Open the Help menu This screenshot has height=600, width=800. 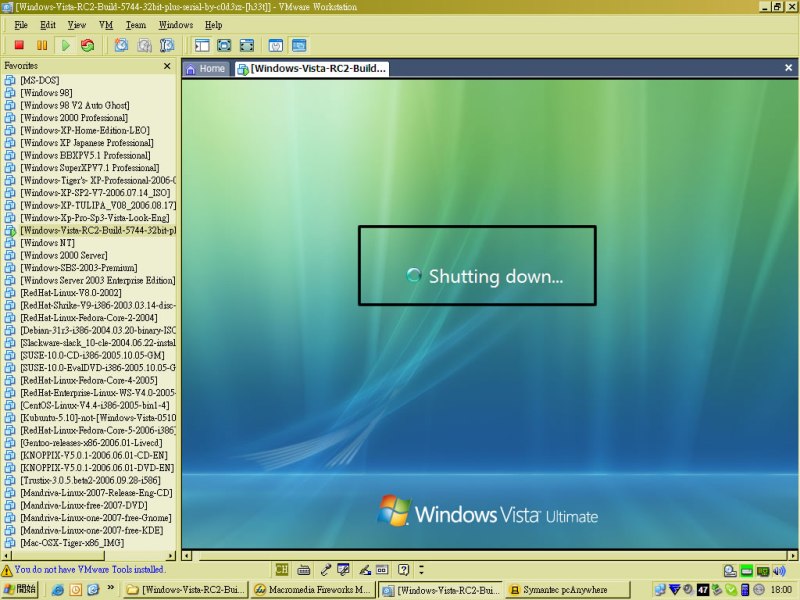[x=213, y=25]
